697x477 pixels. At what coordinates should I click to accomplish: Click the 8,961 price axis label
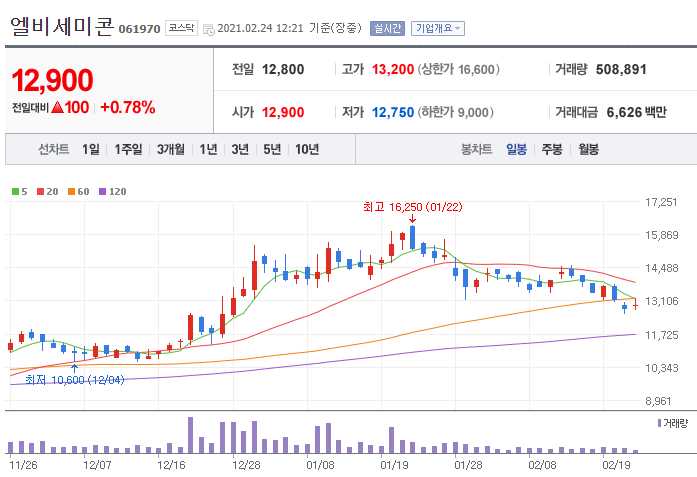click(658, 401)
